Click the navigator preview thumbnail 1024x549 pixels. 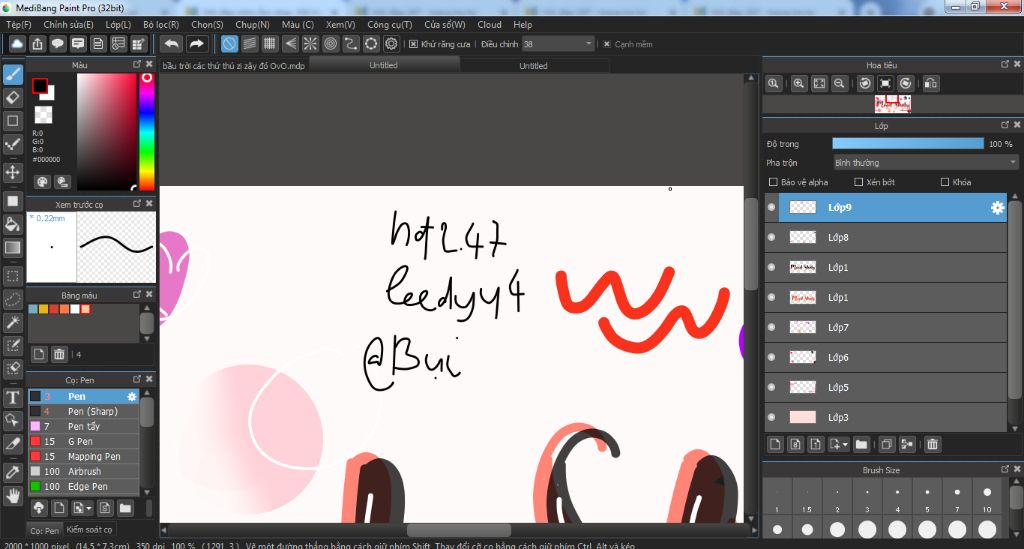893,104
